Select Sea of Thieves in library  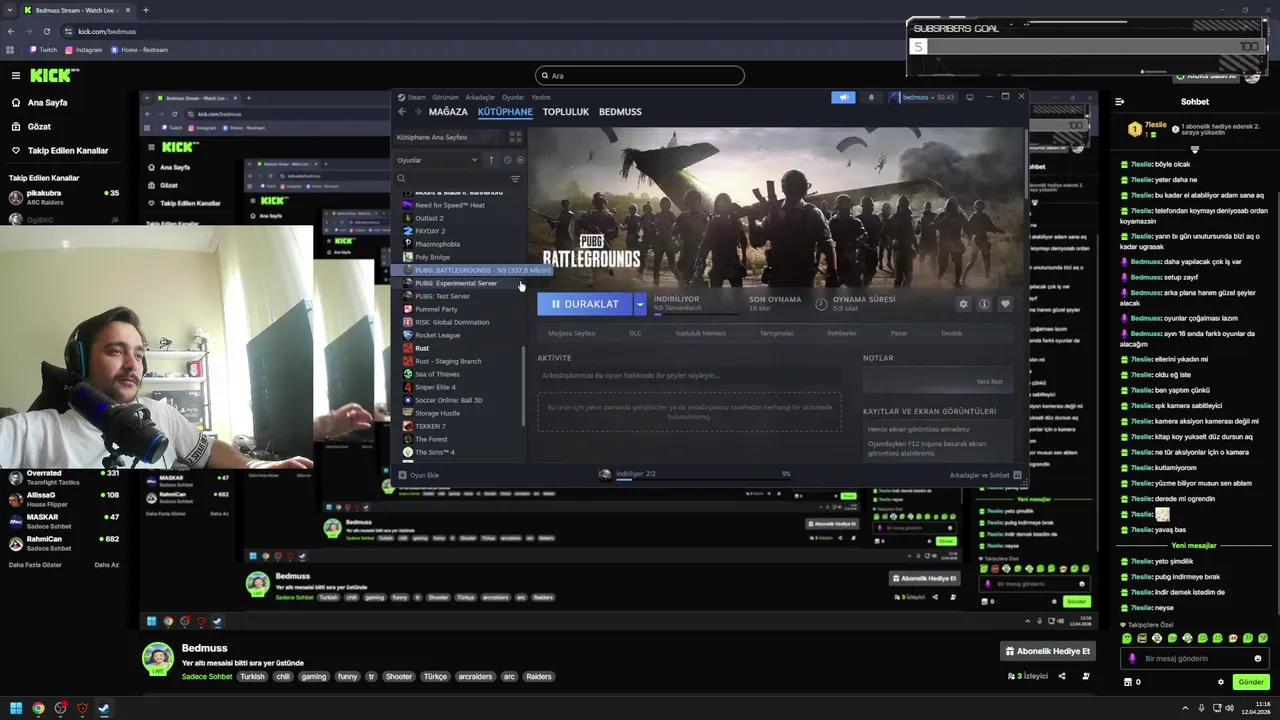click(437, 374)
